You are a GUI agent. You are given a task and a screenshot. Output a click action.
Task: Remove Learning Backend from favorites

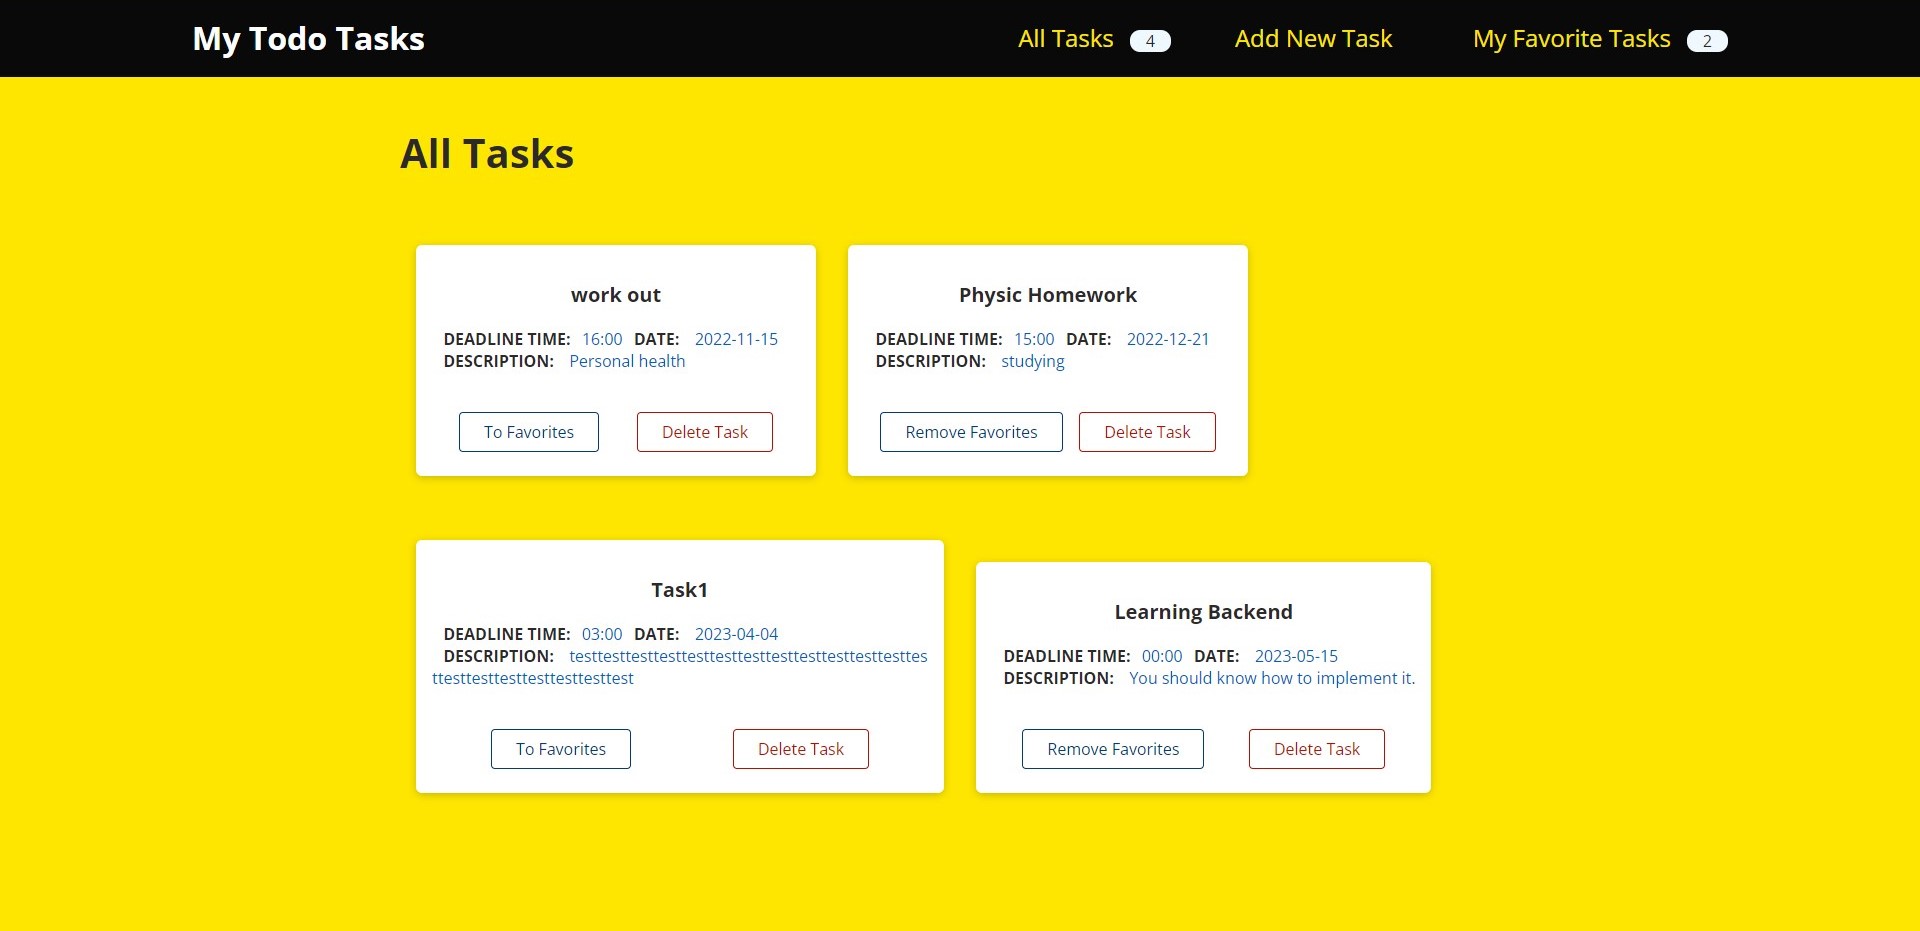[1112, 748]
